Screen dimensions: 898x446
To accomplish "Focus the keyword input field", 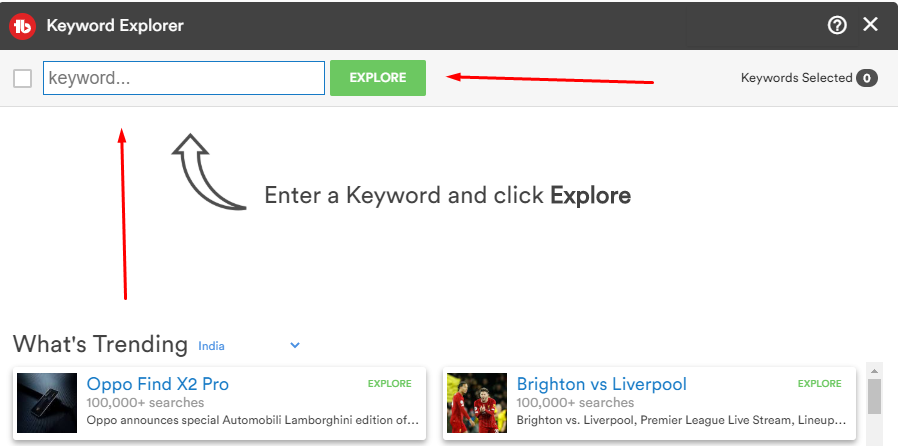I will (x=184, y=78).
